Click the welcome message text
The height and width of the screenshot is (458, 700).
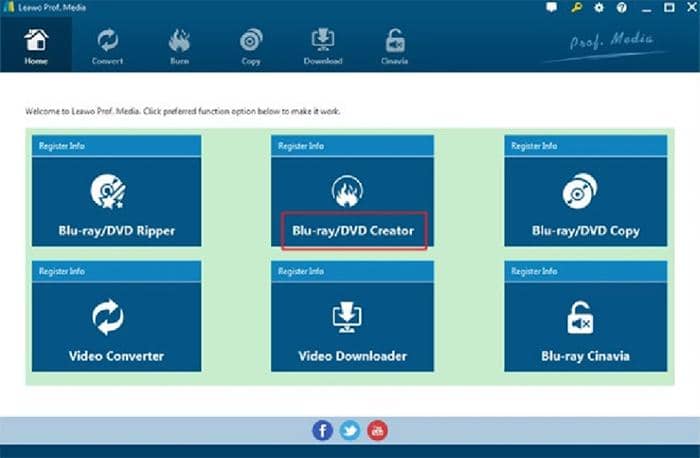tap(183, 111)
